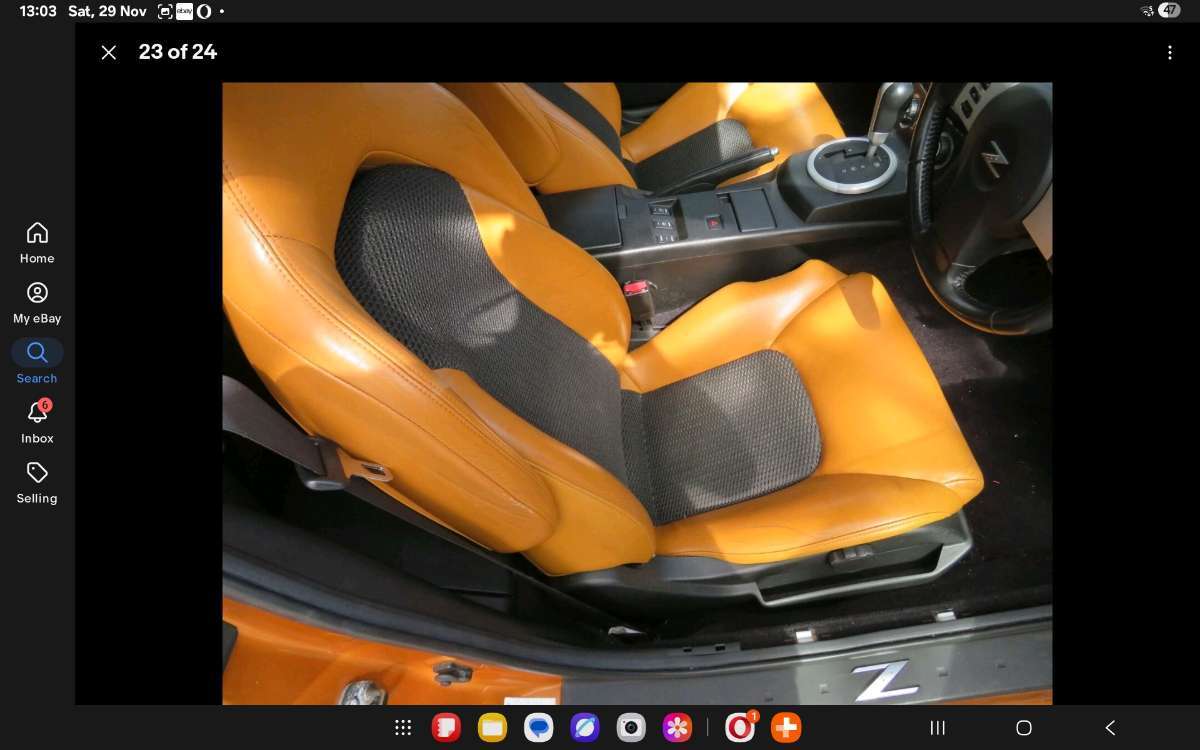Screen dimensions: 1200x750
Task: Open the Inbox with notification badge
Action: 37,422
